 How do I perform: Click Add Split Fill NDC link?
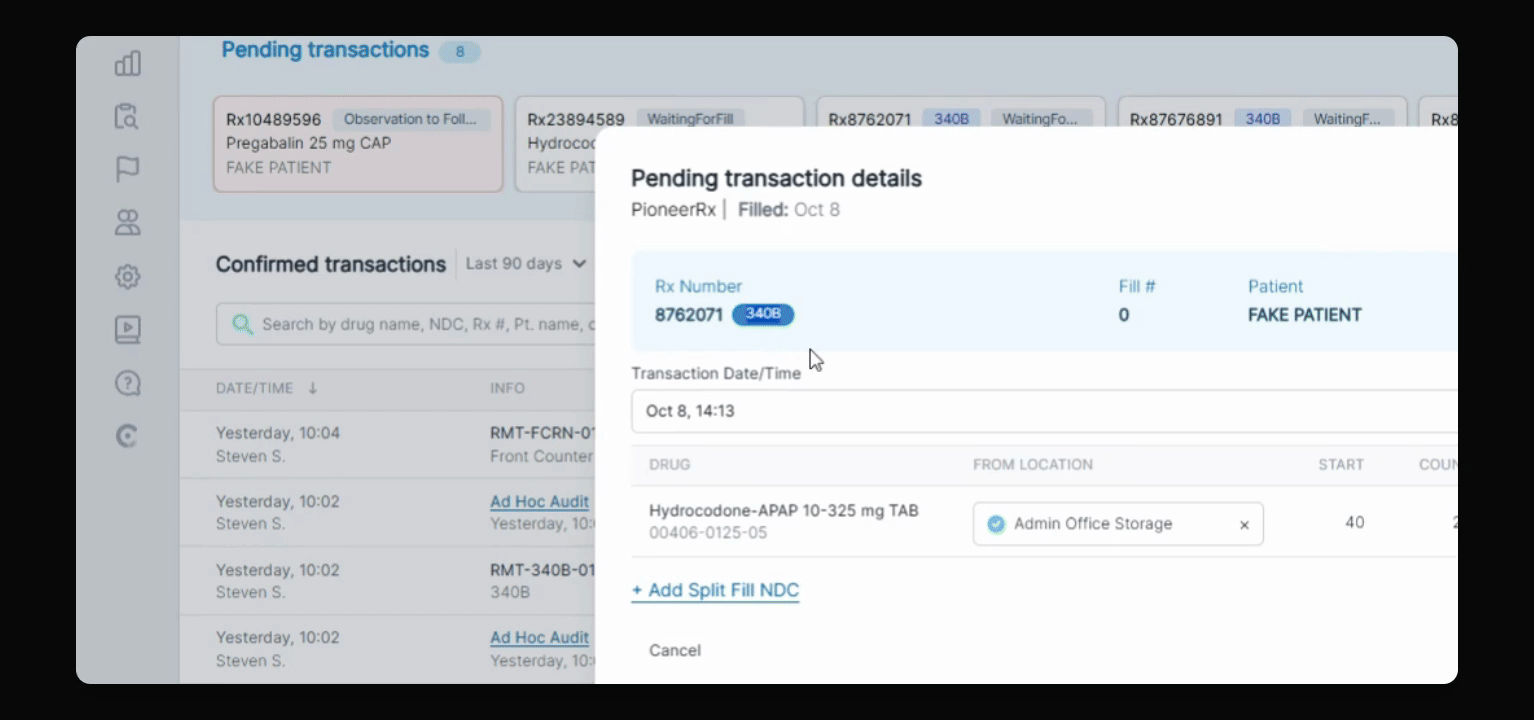[x=715, y=590]
